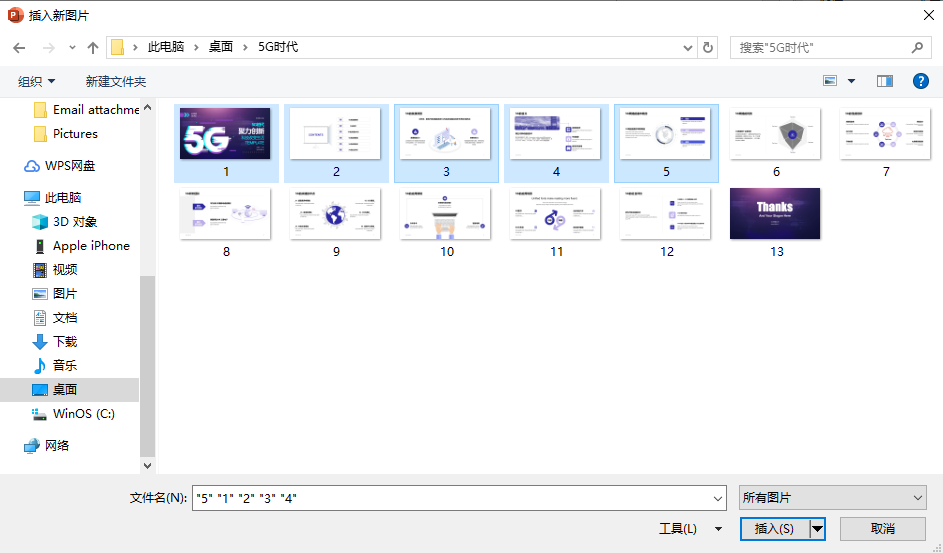
Task: Open 下载 folder in the sidebar
Action: 55,342
